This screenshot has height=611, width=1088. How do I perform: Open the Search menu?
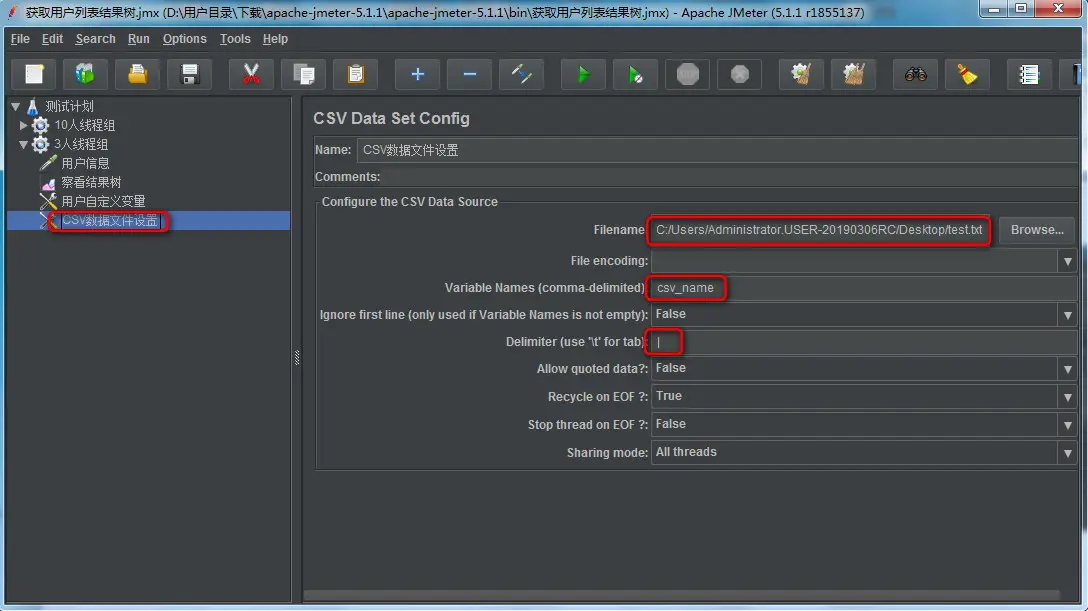pos(95,39)
